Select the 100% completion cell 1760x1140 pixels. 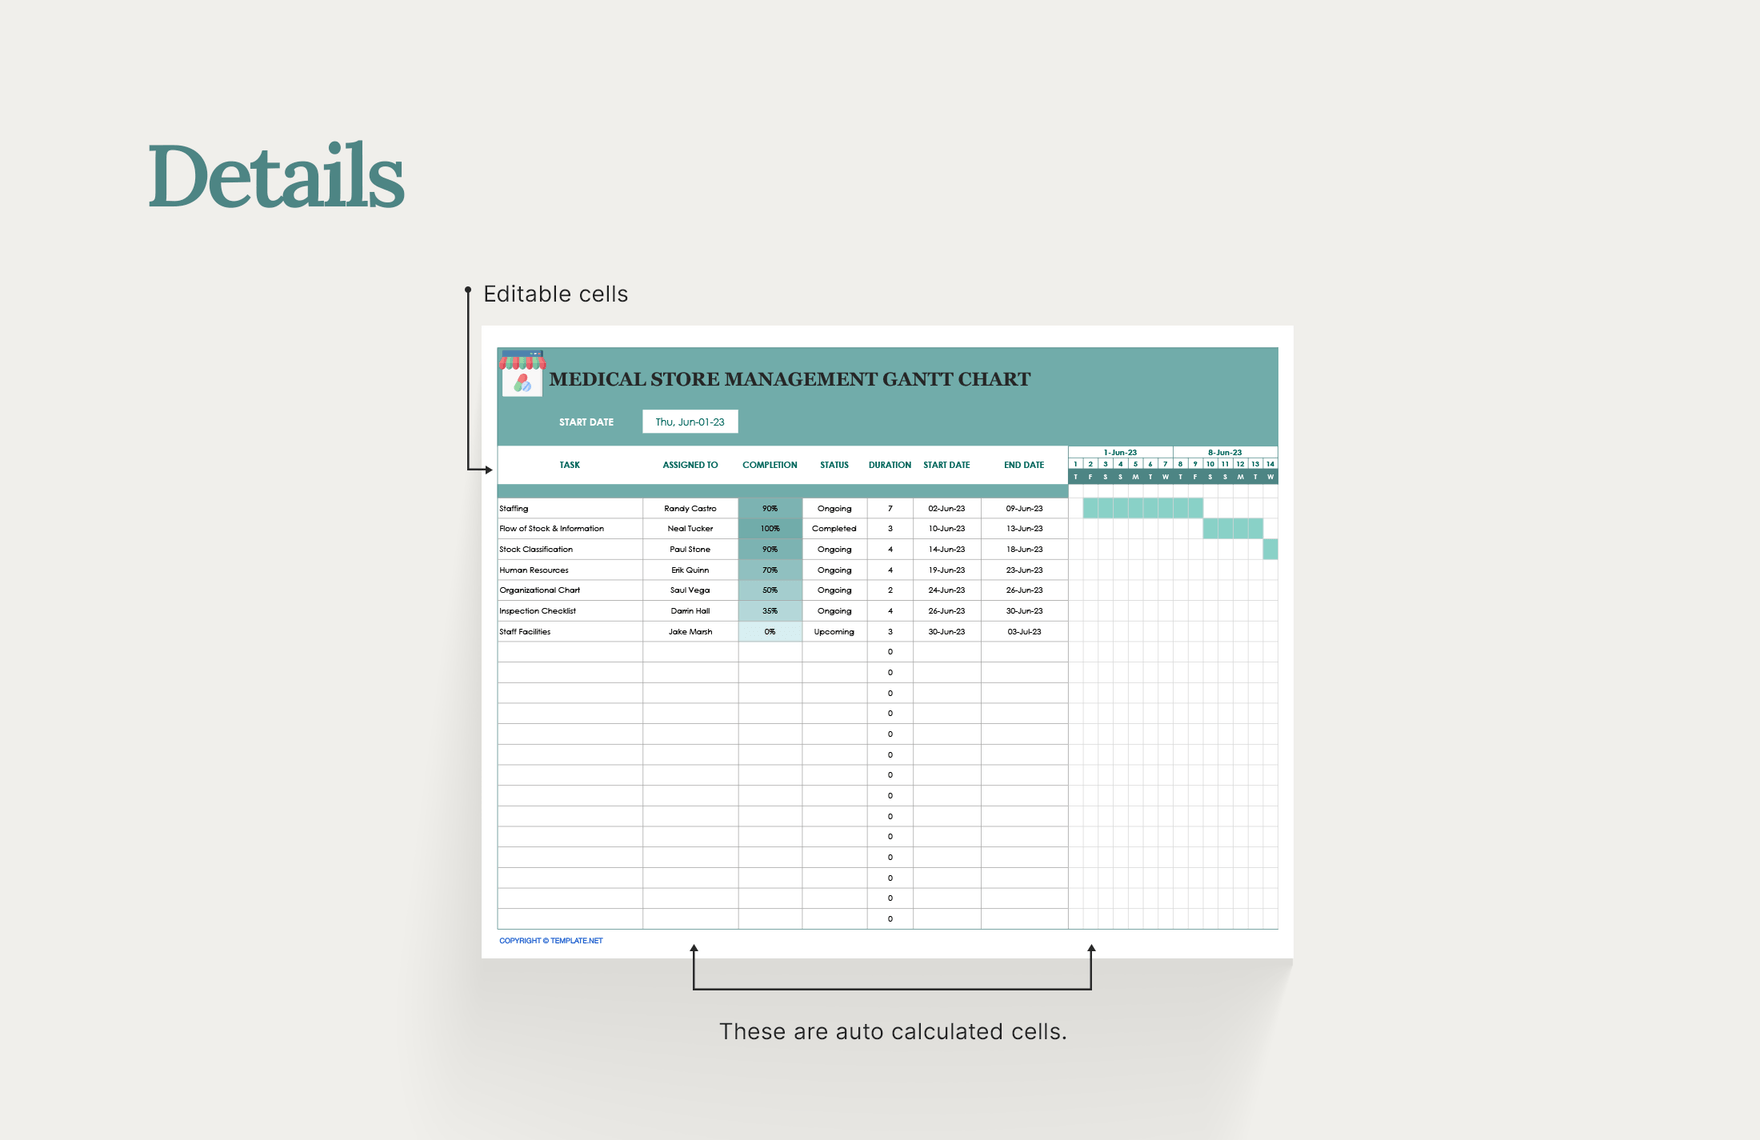(770, 528)
